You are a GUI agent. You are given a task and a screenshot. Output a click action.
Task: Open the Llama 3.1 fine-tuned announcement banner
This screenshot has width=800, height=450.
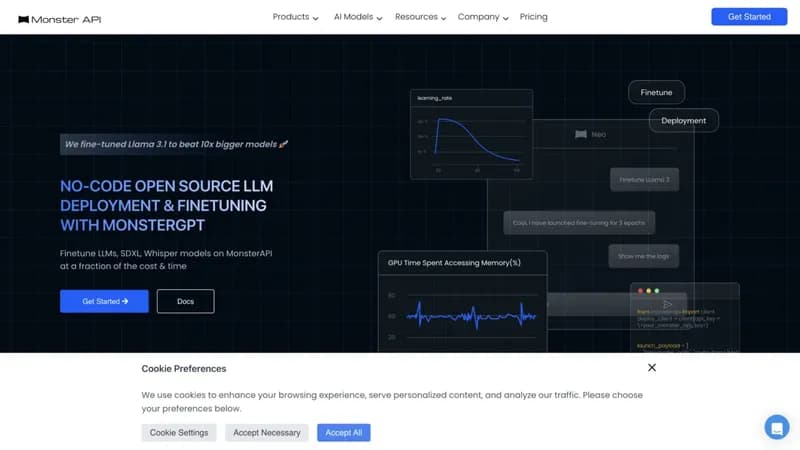176,144
